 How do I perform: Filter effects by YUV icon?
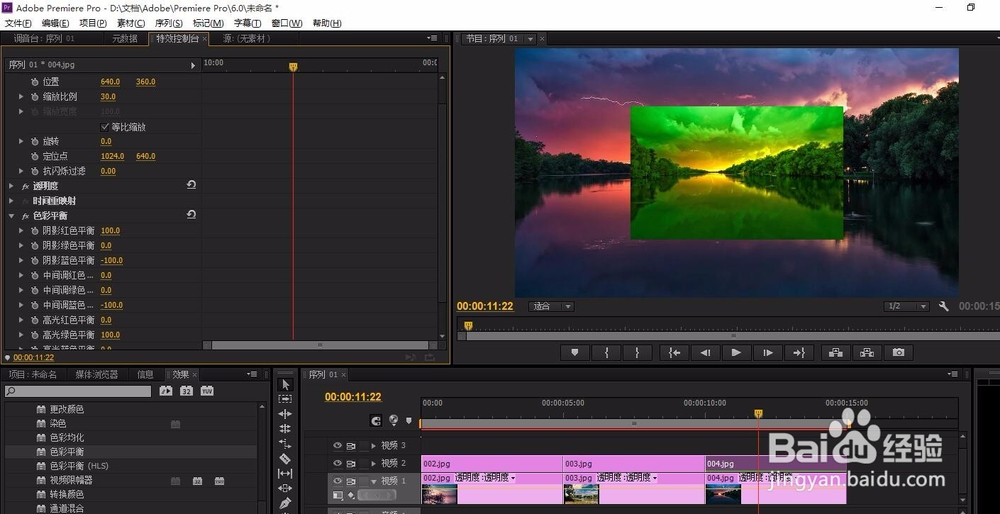pos(207,391)
